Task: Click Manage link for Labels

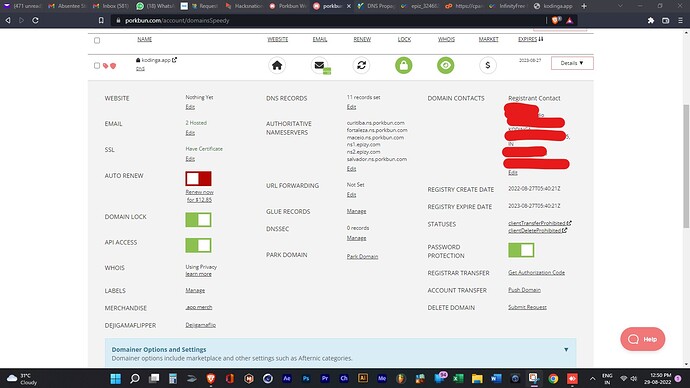Action: (x=195, y=290)
